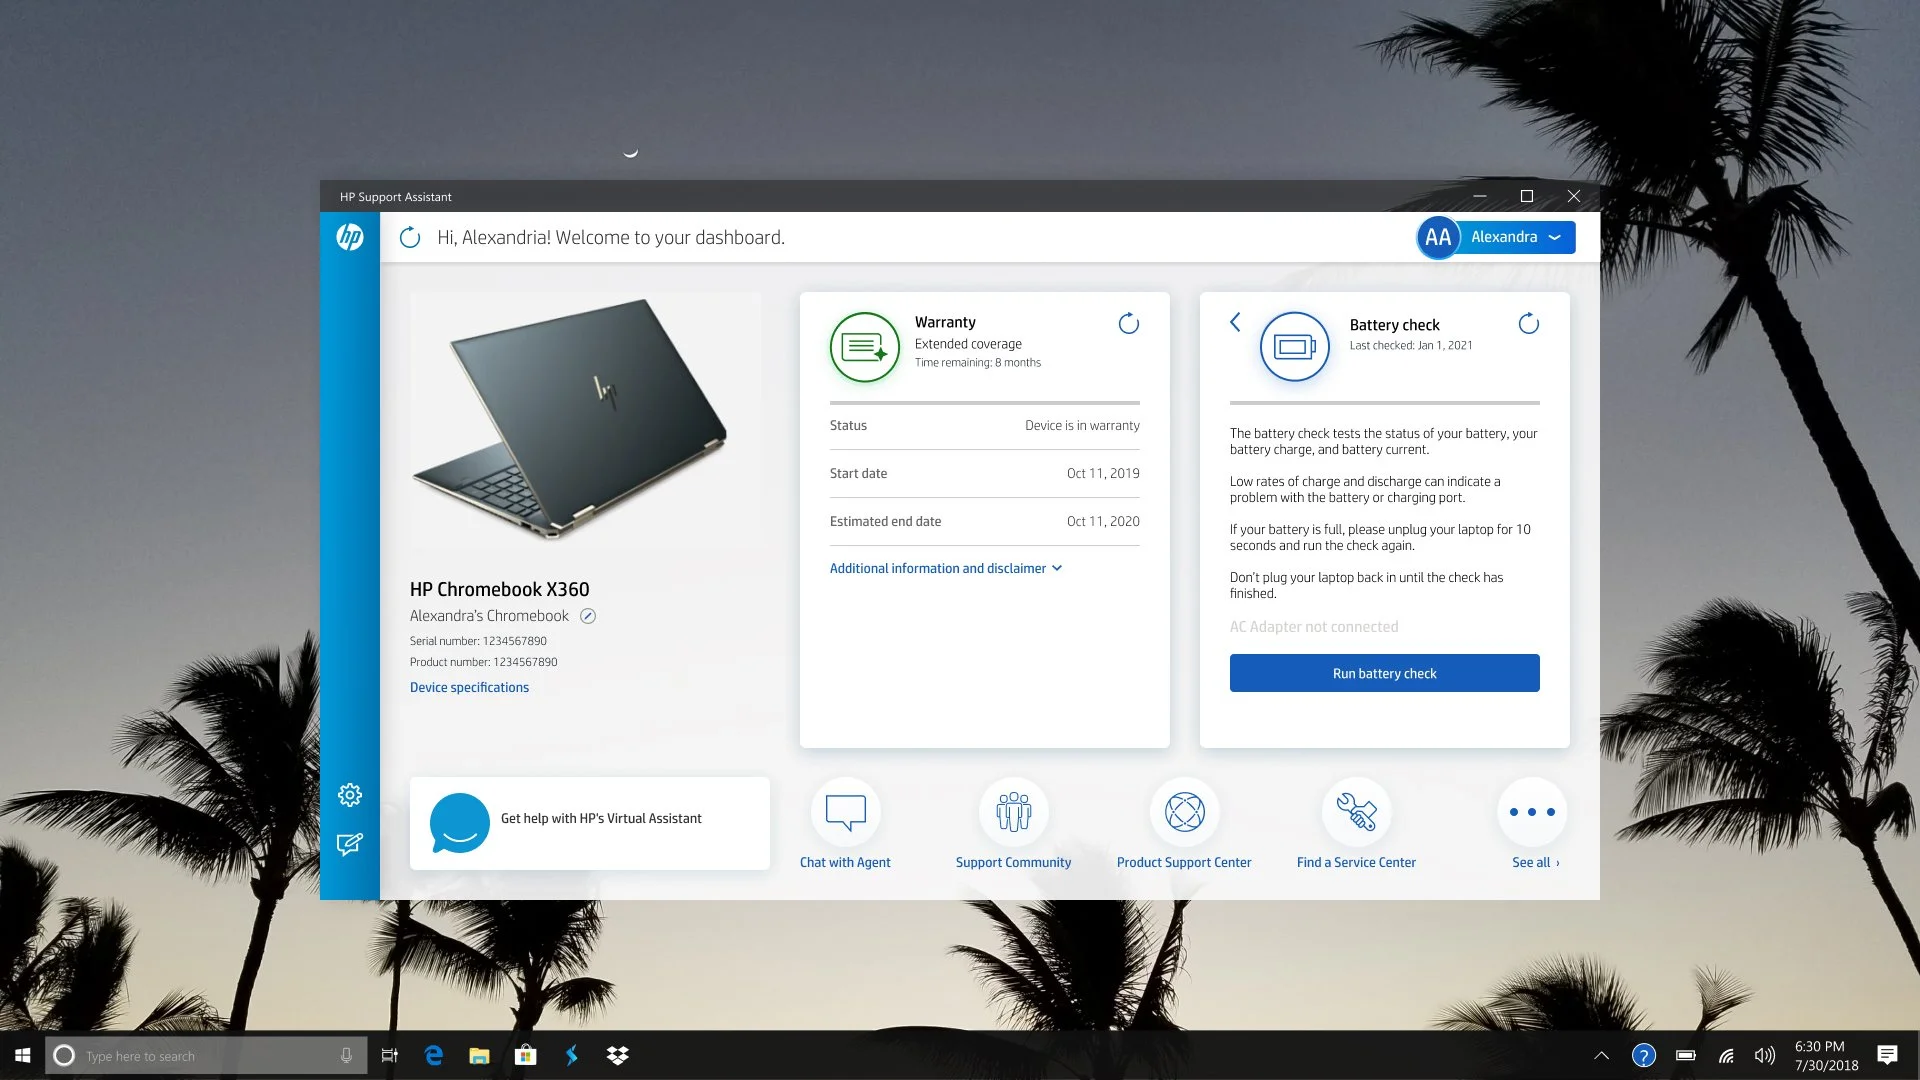Click the Virtual Assistant chat bubble icon
The image size is (1920, 1080).
pos(460,823)
